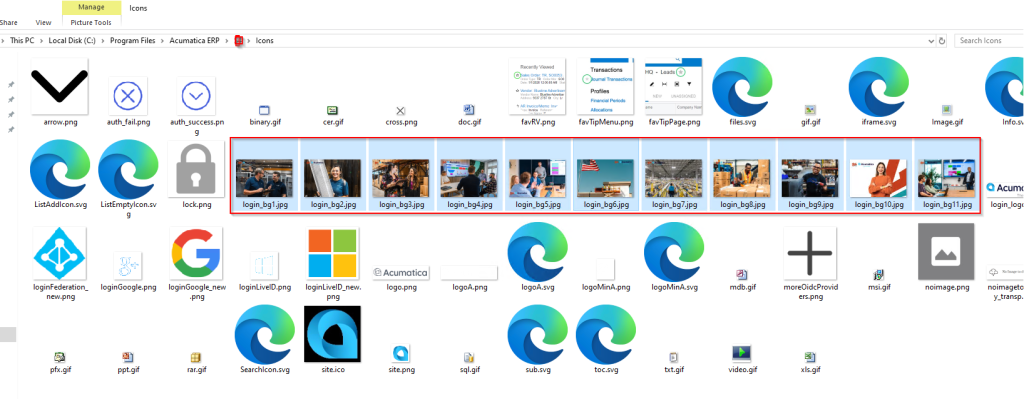Select ppt.gif file
This screenshot has width=1024, height=399.
tap(128, 357)
